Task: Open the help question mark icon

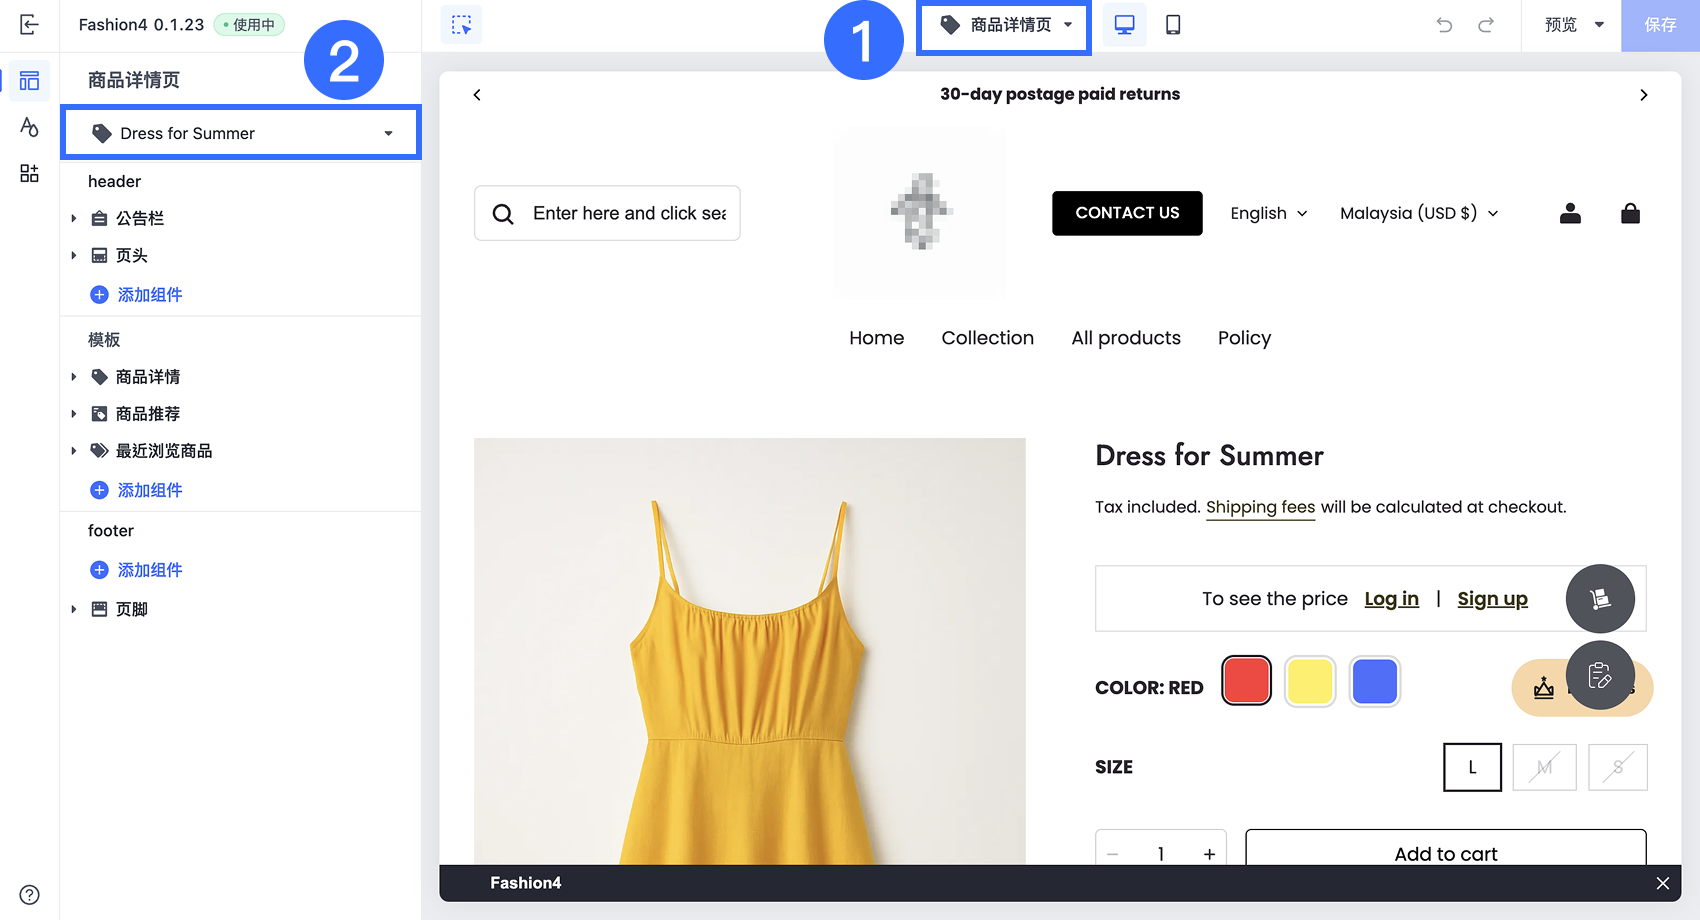Action: (x=29, y=894)
